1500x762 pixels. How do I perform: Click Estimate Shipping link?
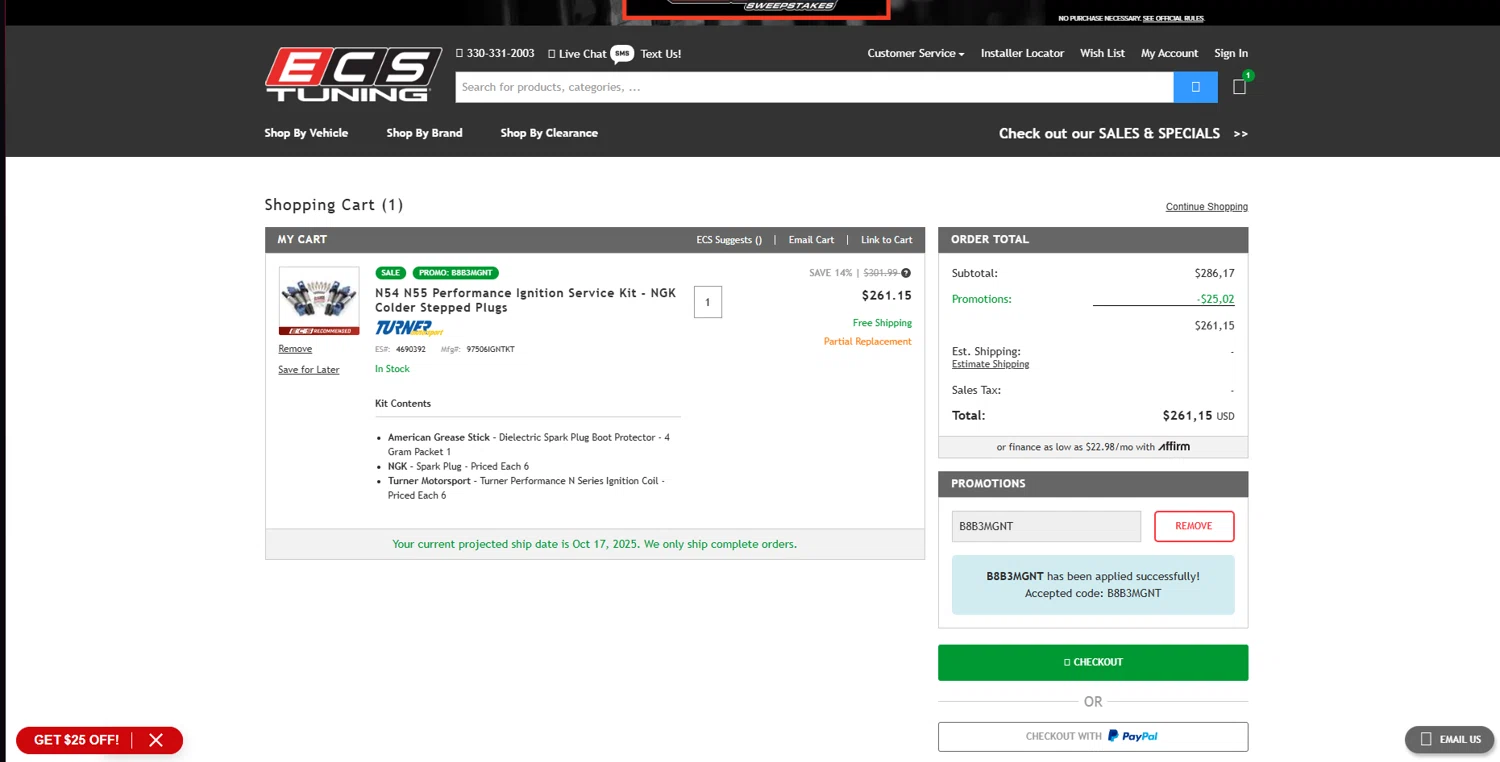(x=990, y=364)
